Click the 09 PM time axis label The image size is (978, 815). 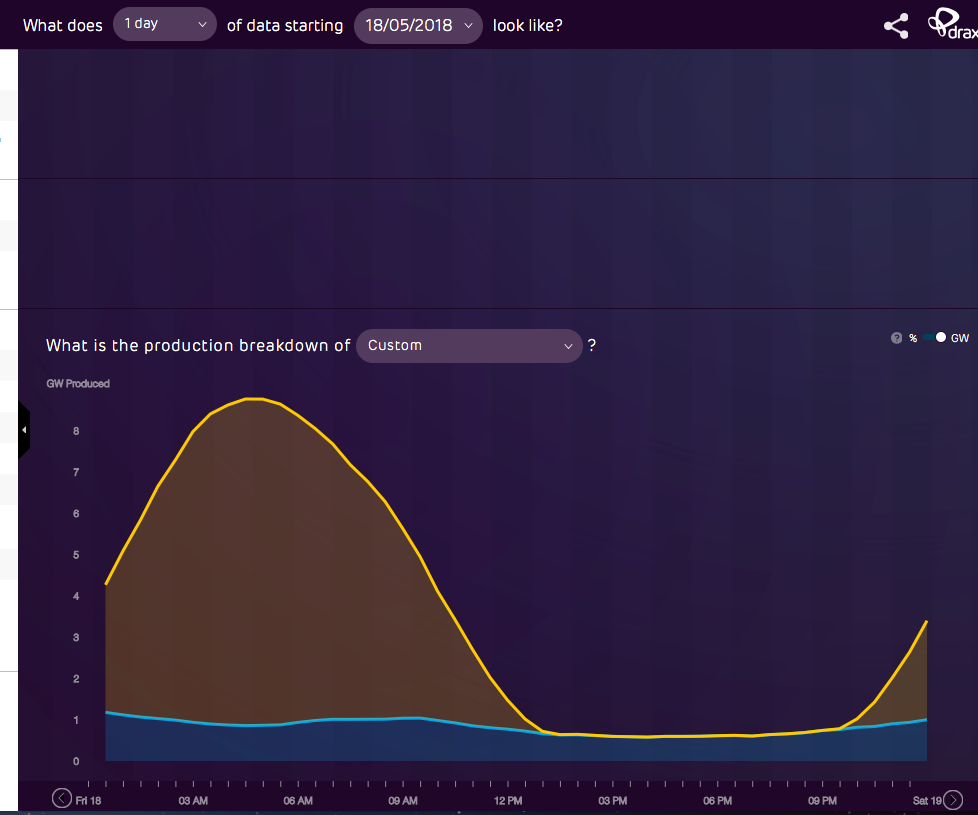pyautogui.click(x=822, y=801)
